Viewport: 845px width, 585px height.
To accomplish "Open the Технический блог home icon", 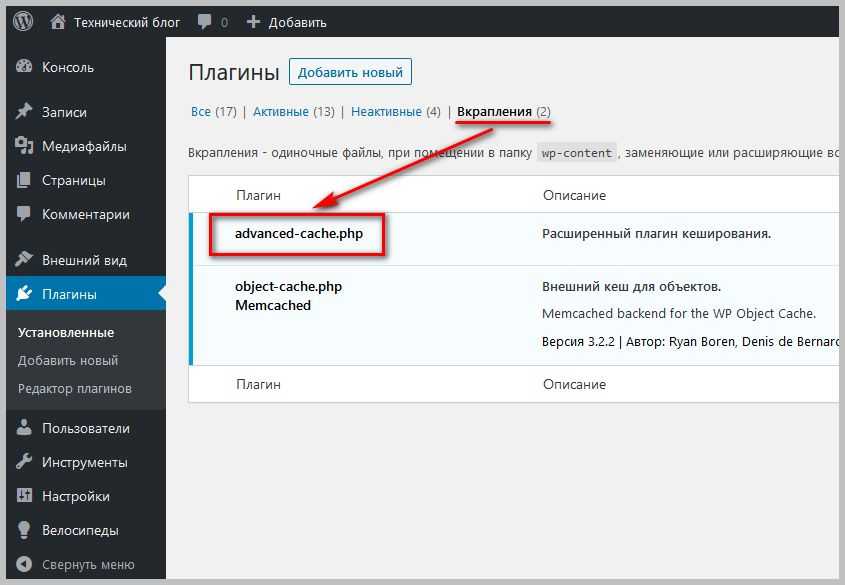I will [58, 21].
